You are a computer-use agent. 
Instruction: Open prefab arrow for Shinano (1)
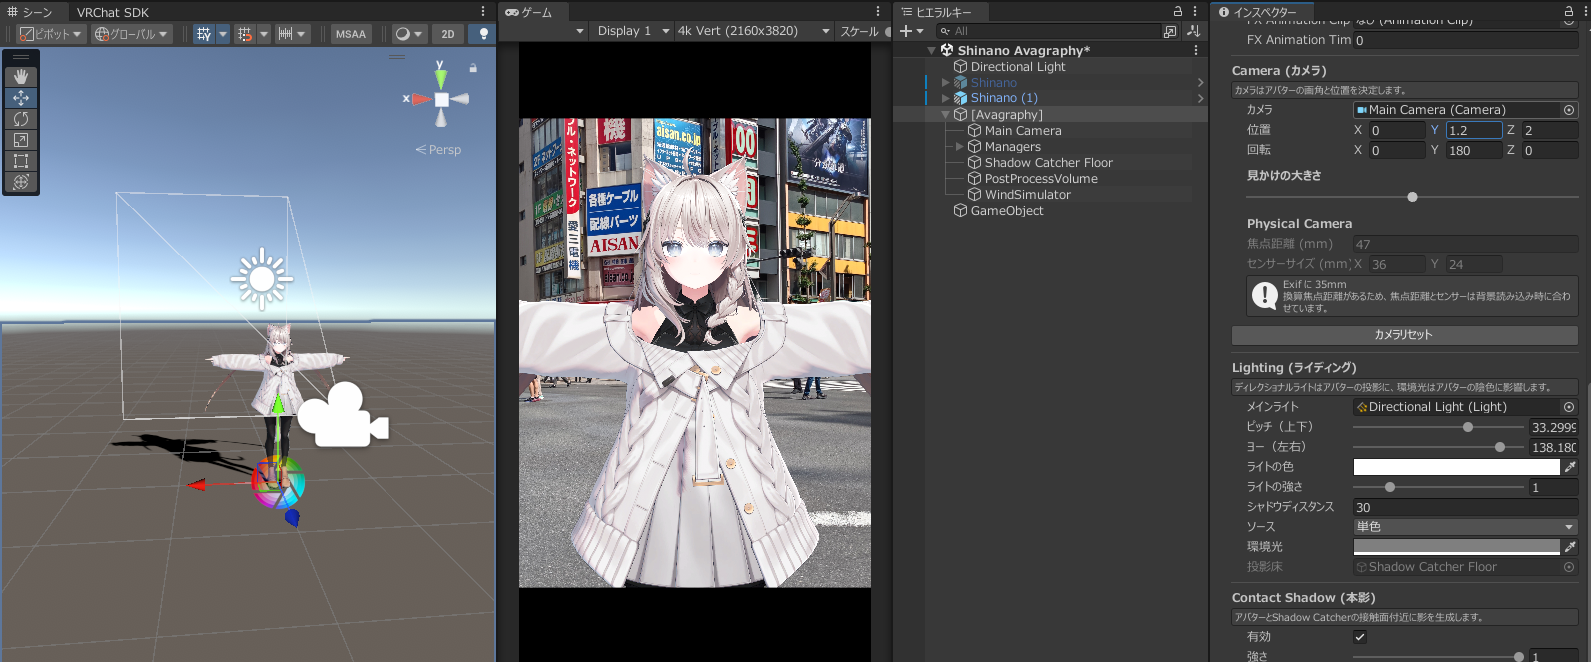tap(1200, 98)
